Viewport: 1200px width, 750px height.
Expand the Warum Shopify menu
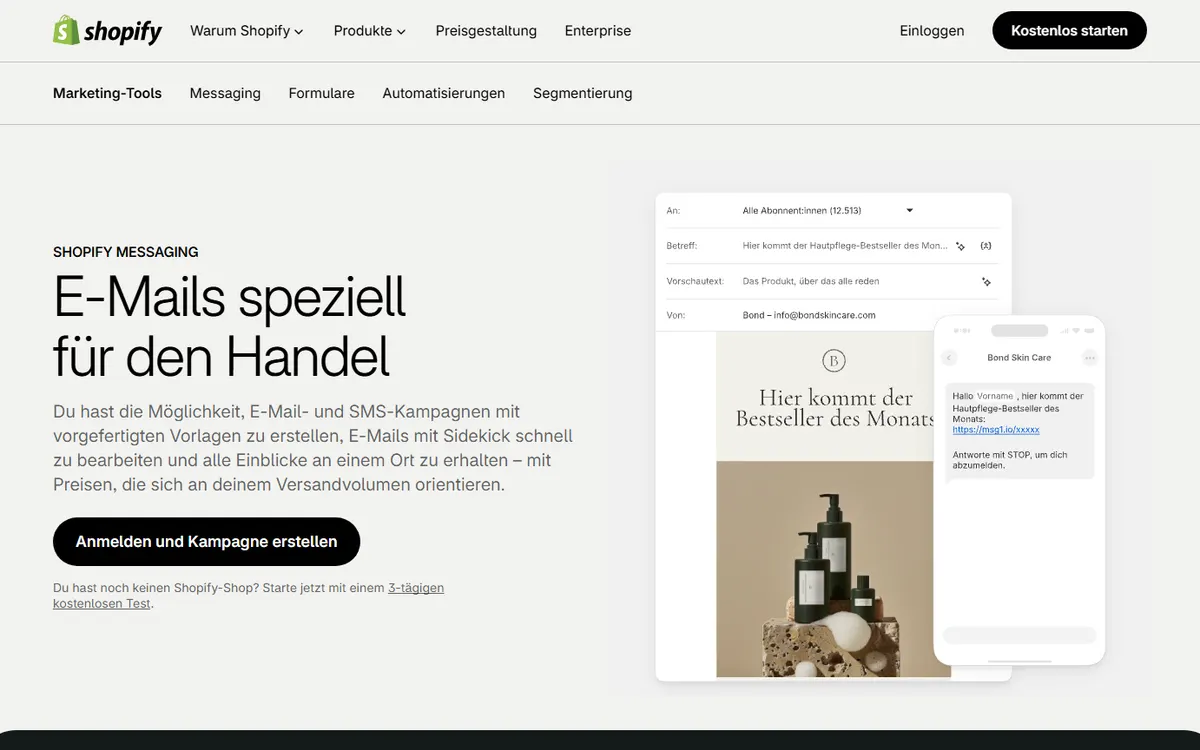(246, 31)
